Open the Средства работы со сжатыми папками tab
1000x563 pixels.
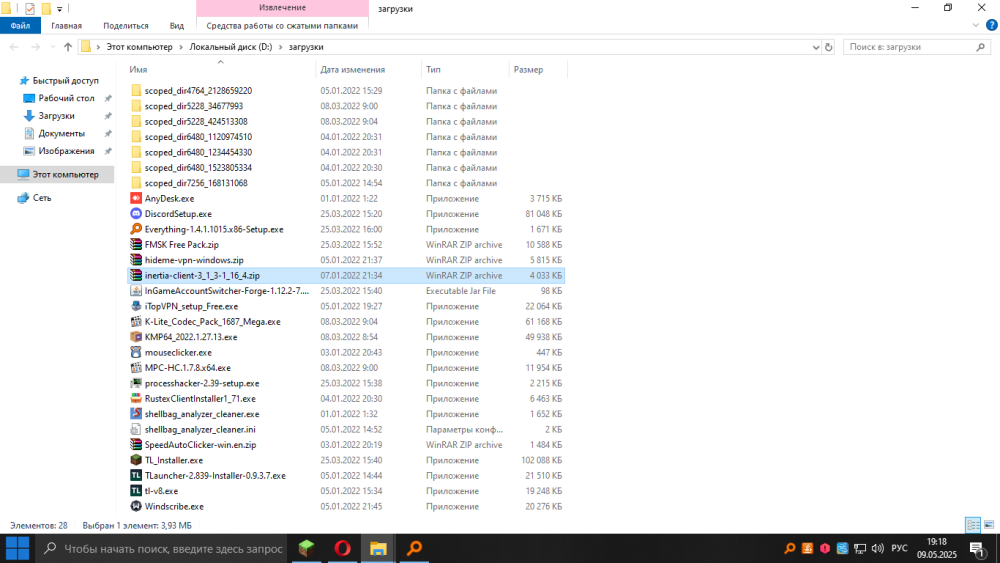[282, 26]
